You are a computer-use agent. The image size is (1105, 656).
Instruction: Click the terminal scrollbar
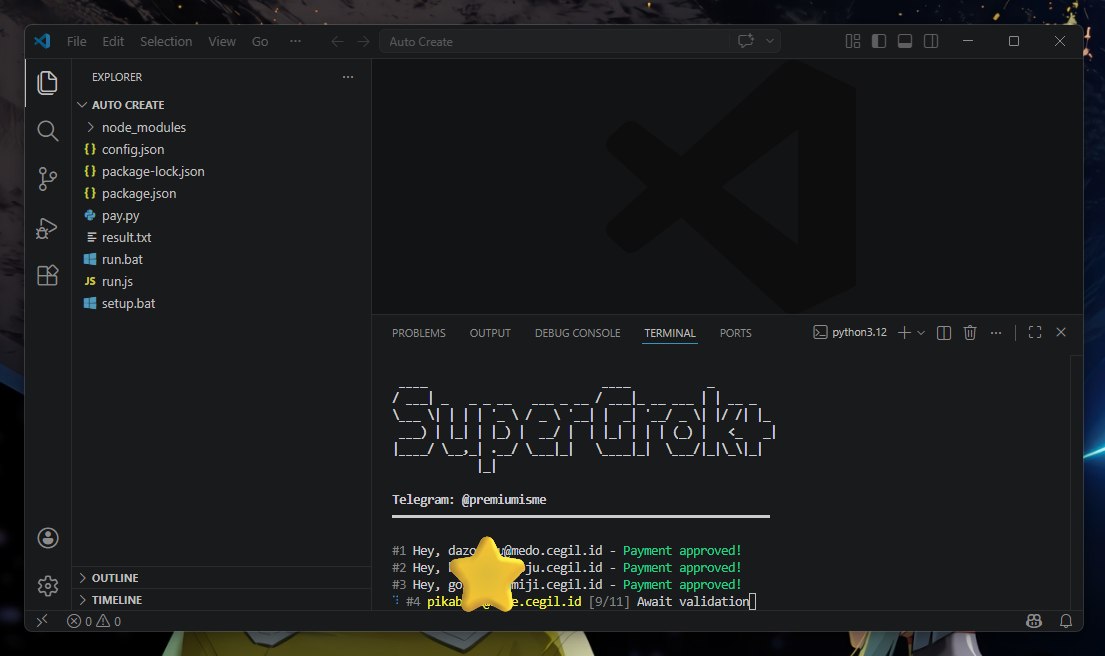point(1075,483)
